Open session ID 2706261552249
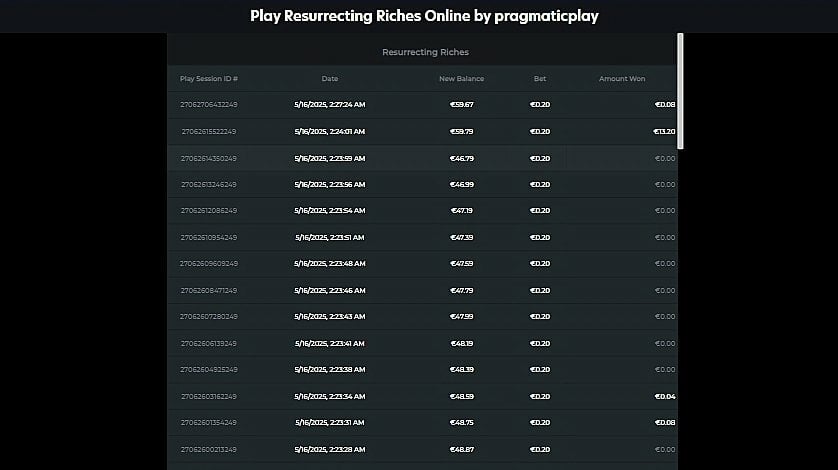 (208, 132)
